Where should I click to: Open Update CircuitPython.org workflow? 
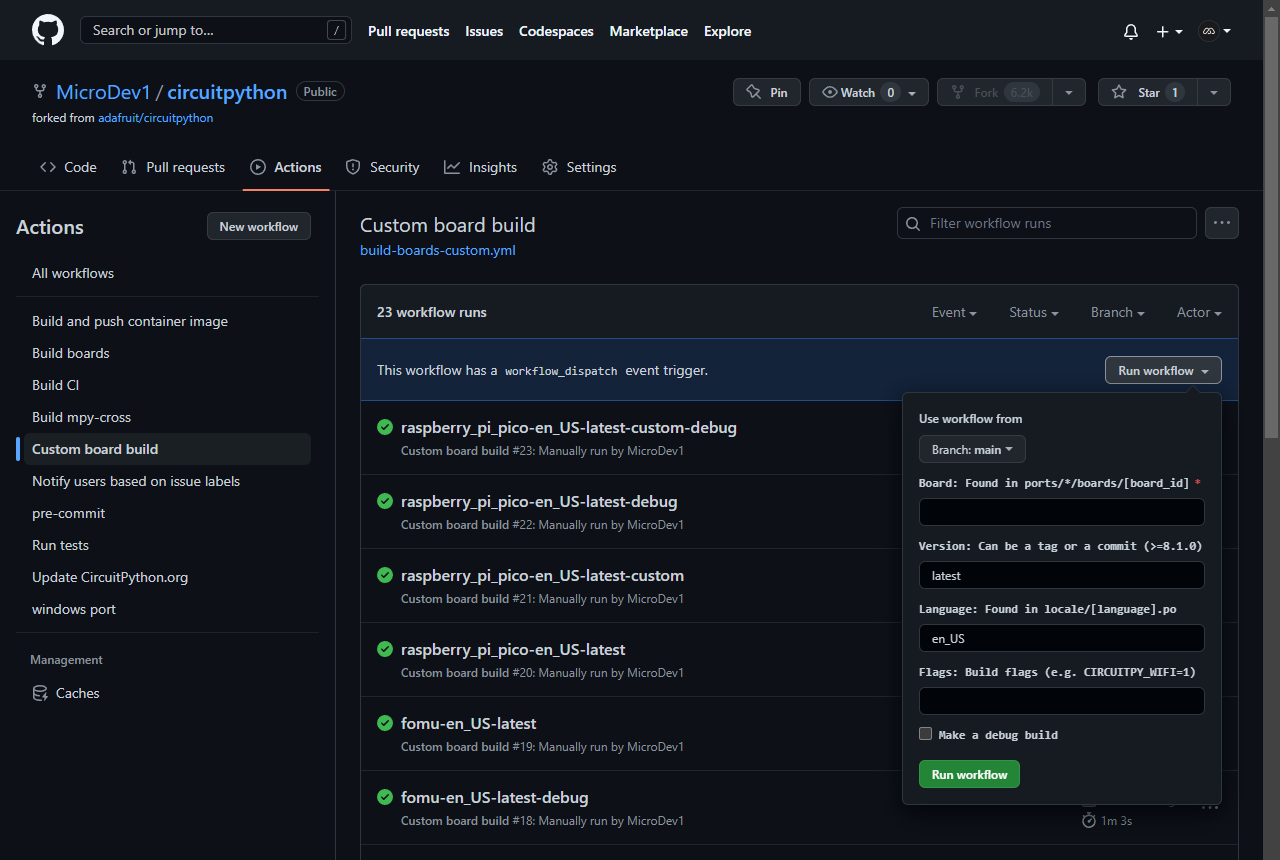tap(110, 577)
